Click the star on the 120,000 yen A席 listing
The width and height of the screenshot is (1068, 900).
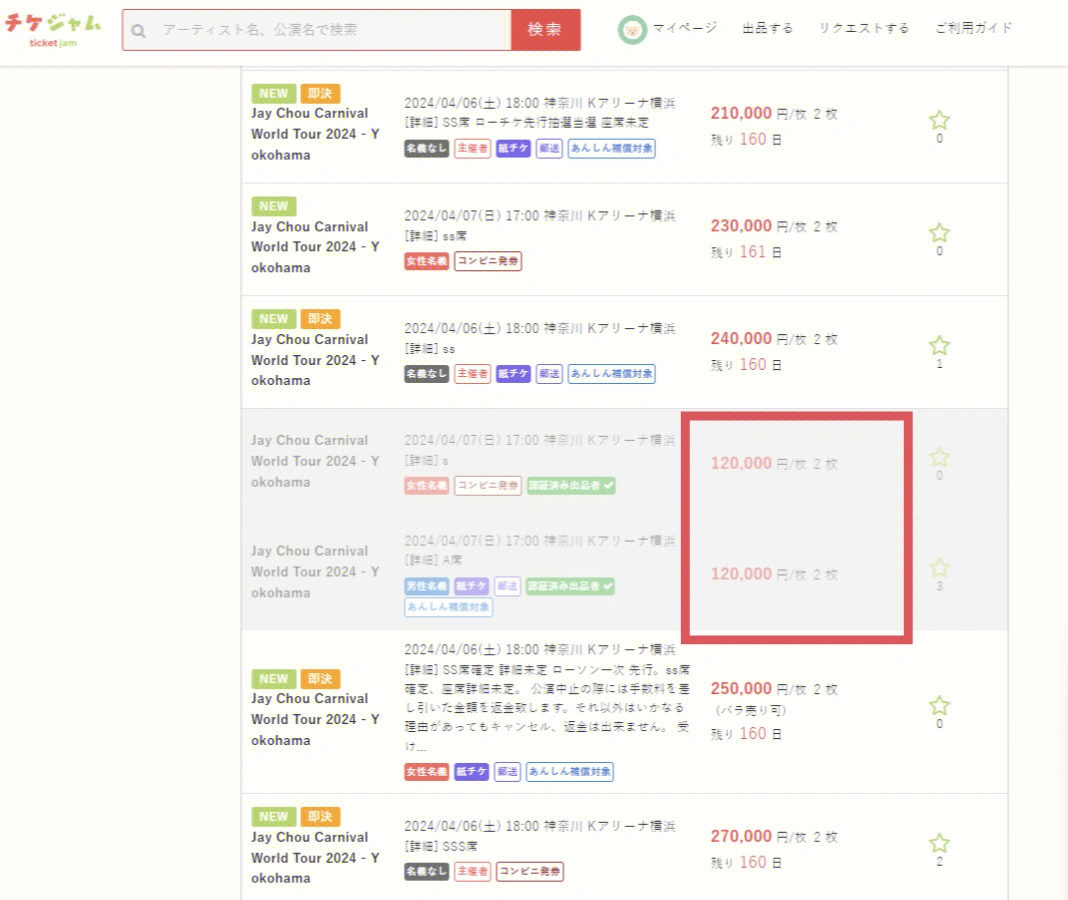[x=939, y=568]
